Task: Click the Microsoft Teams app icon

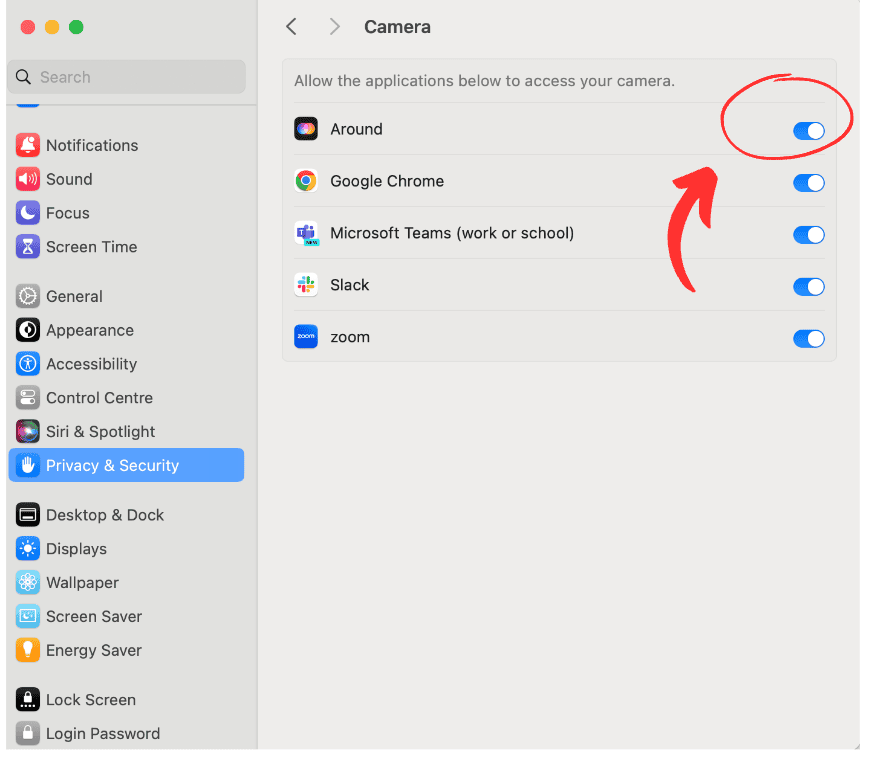Action: pyautogui.click(x=306, y=233)
